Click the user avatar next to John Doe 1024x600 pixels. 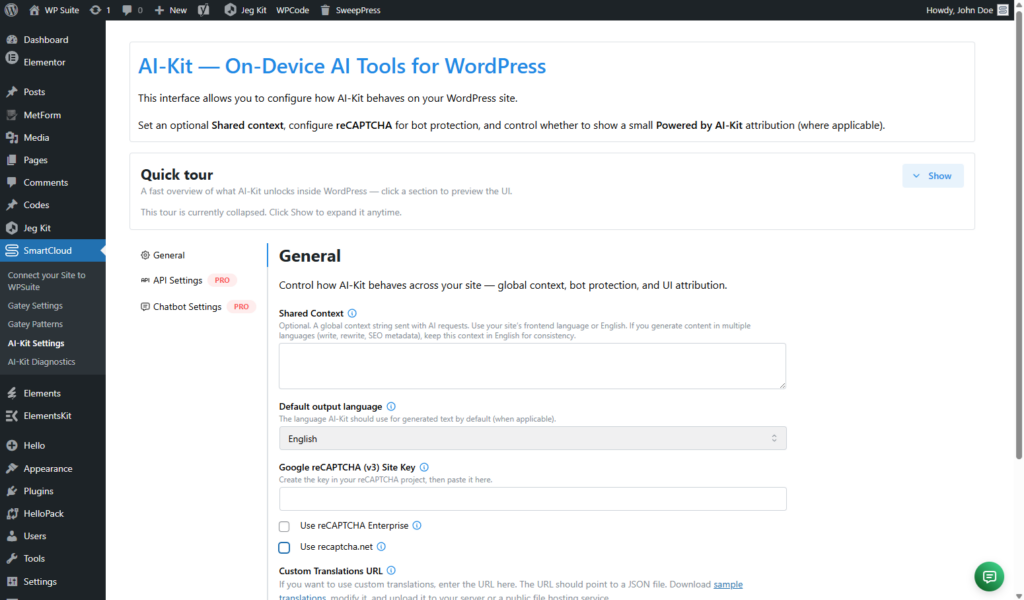1002,10
